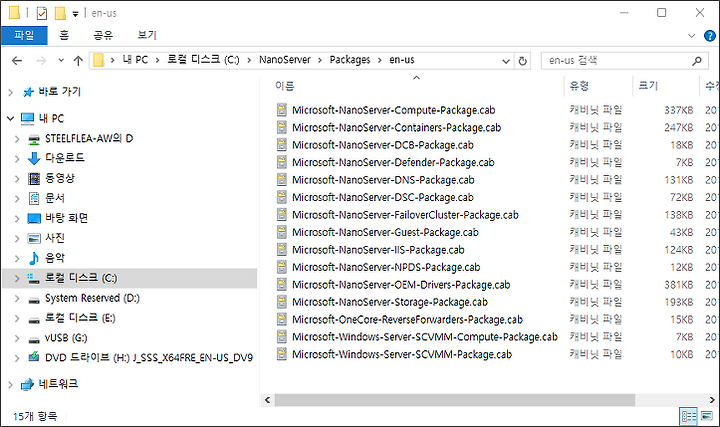Sort by the 이름 column header
This screenshot has height=427, width=720.
(x=285, y=86)
